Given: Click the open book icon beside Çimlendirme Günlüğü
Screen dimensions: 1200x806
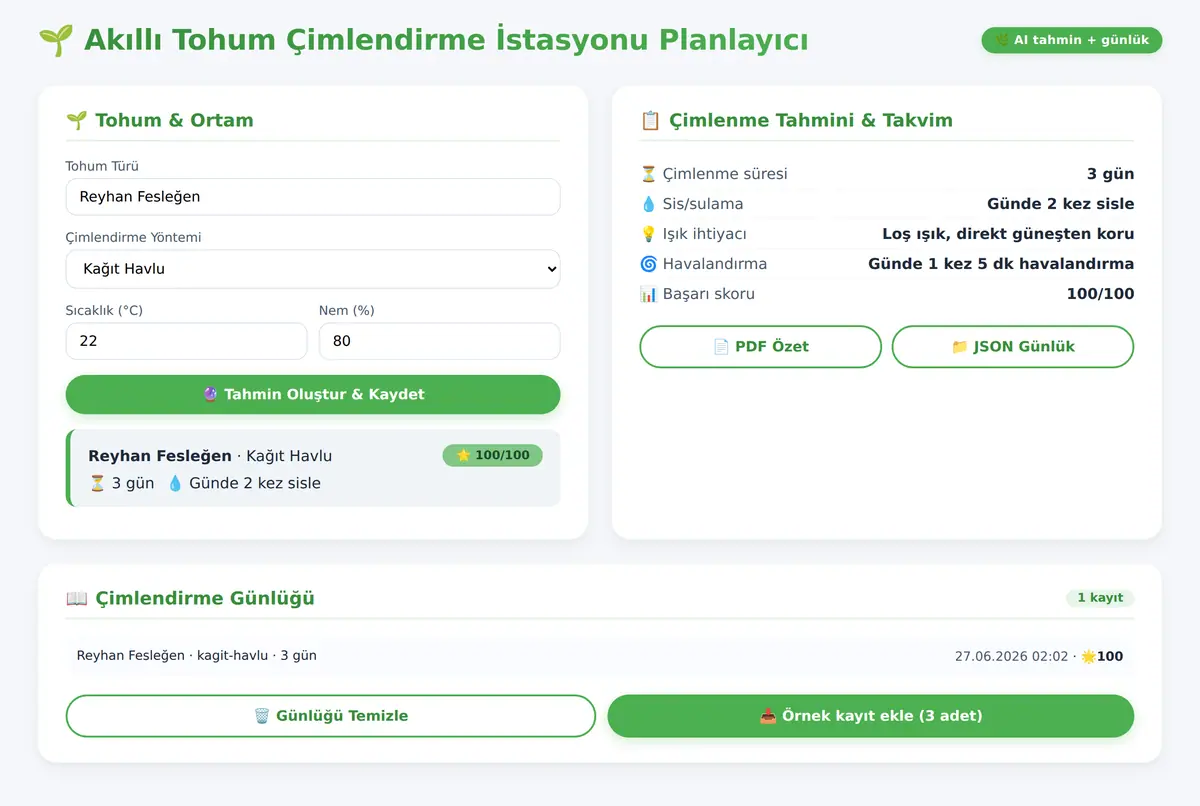Looking at the screenshot, I should click(77, 598).
